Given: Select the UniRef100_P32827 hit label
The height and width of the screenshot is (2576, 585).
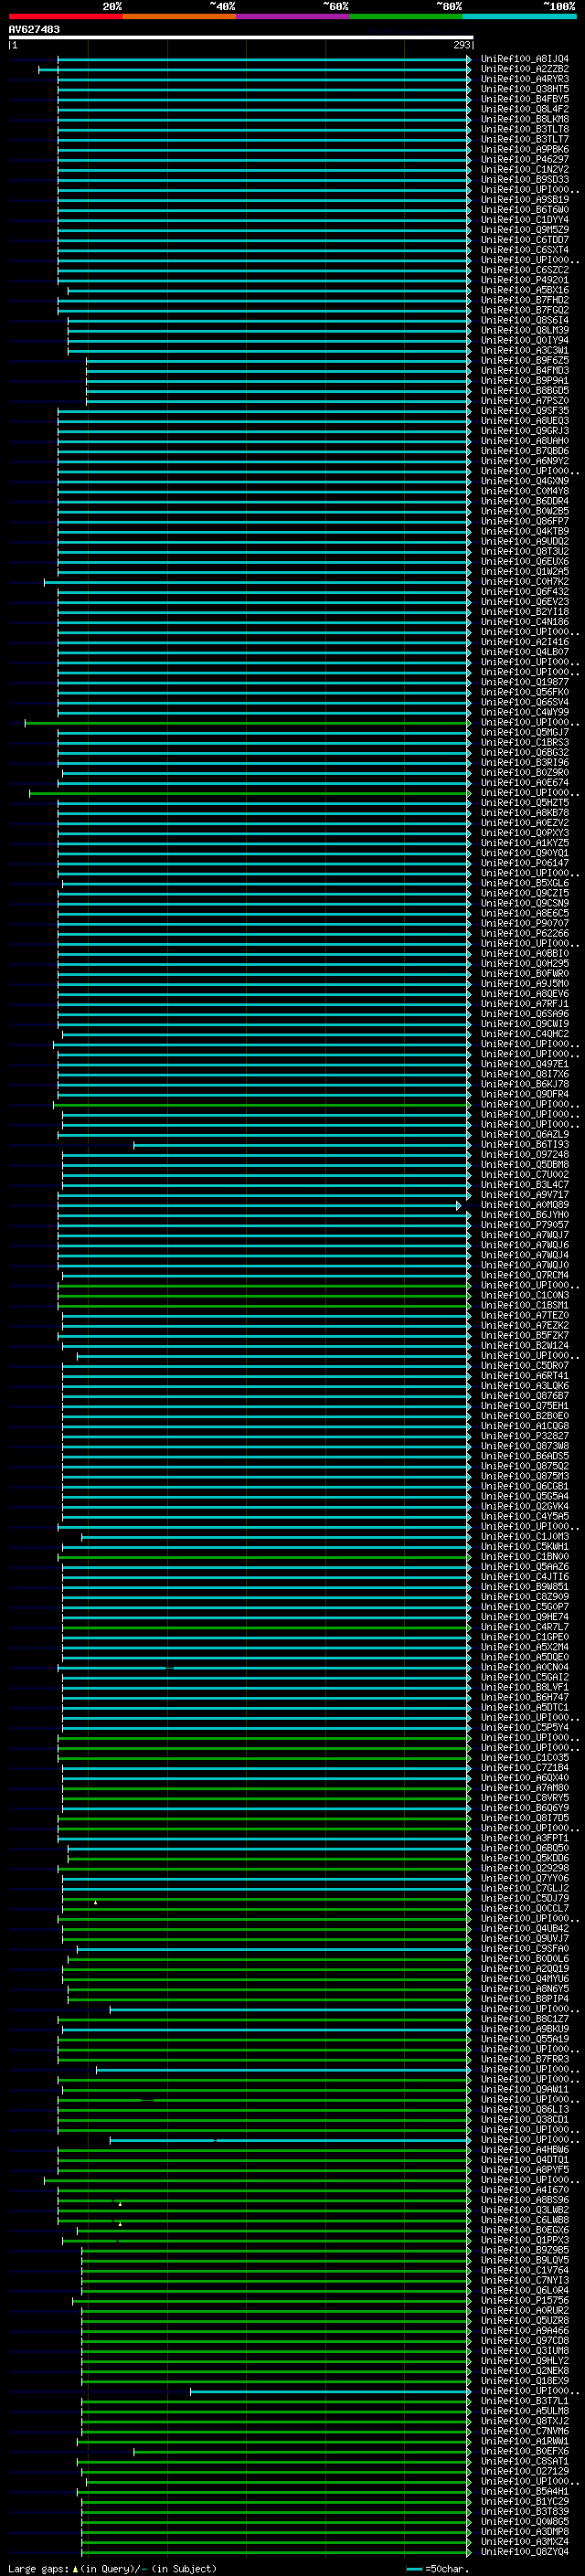Looking at the screenshot, I should click(x=524, y=1436).
